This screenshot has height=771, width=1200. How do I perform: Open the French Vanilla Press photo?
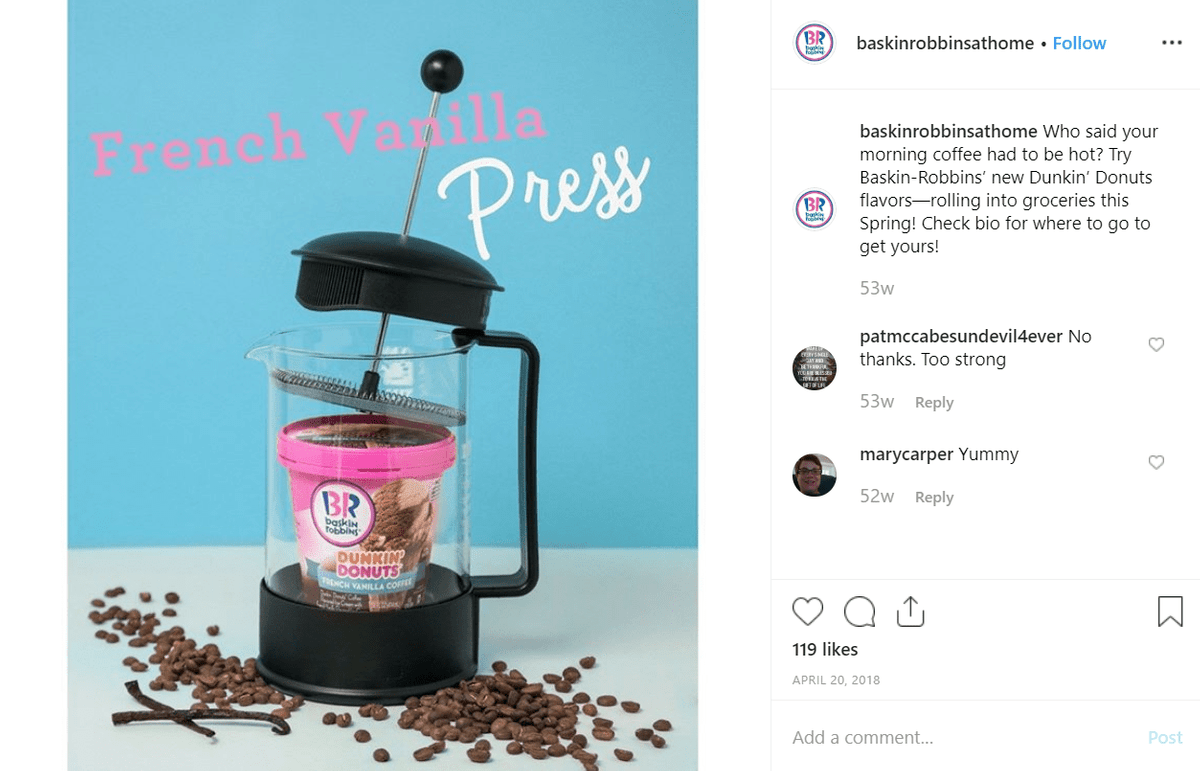pyautogui.click(x=383, y=385)
